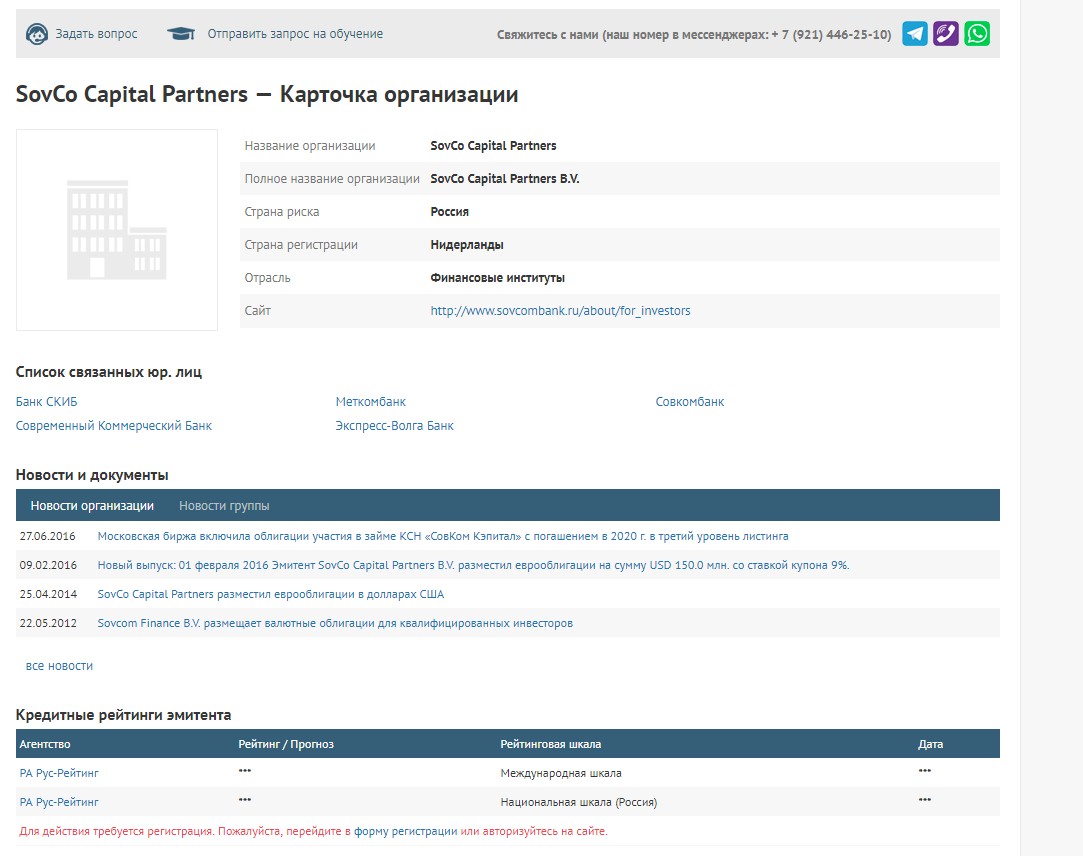This screenshot has height=856, width=1083.
Task: Click the hidden rating dots in international row
Action: (x=245, y=770)
